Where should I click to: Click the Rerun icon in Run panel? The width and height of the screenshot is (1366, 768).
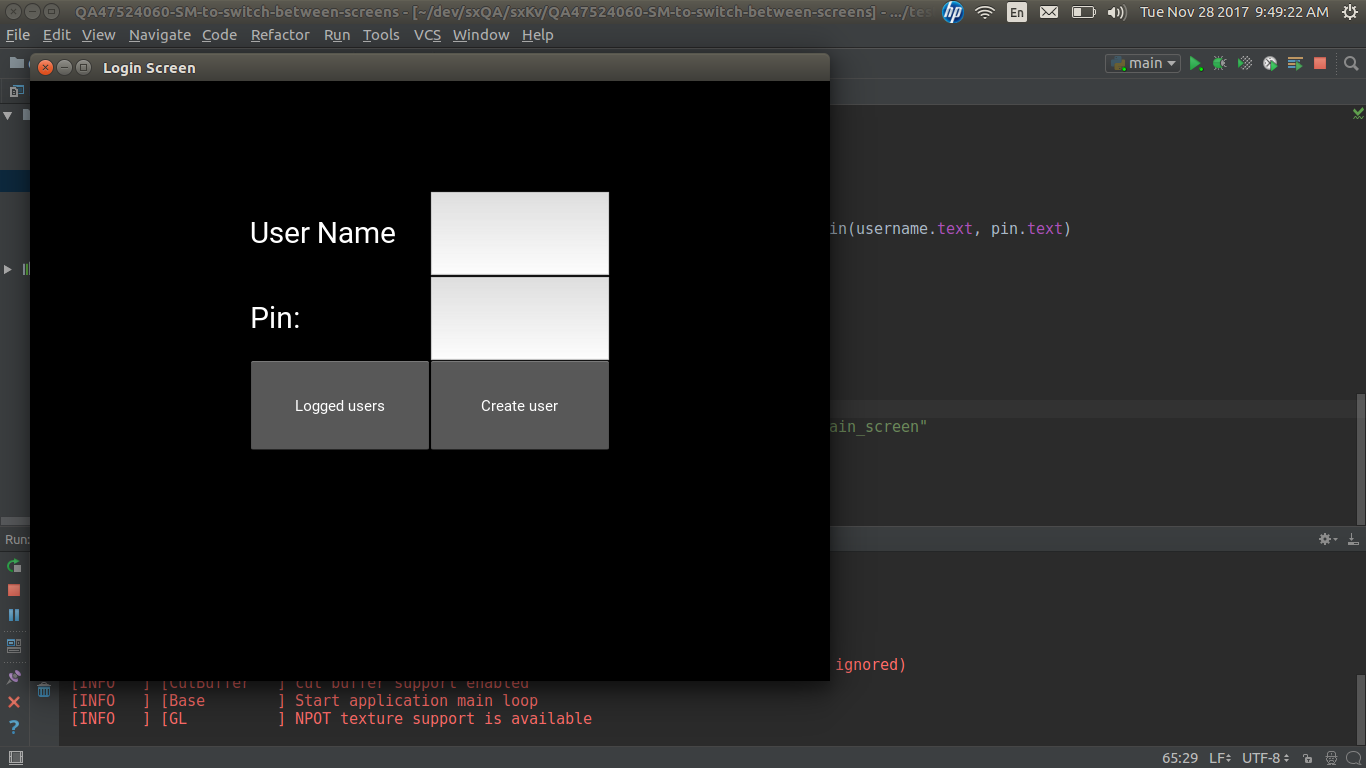pyautogui.click(x=14, y=566)
